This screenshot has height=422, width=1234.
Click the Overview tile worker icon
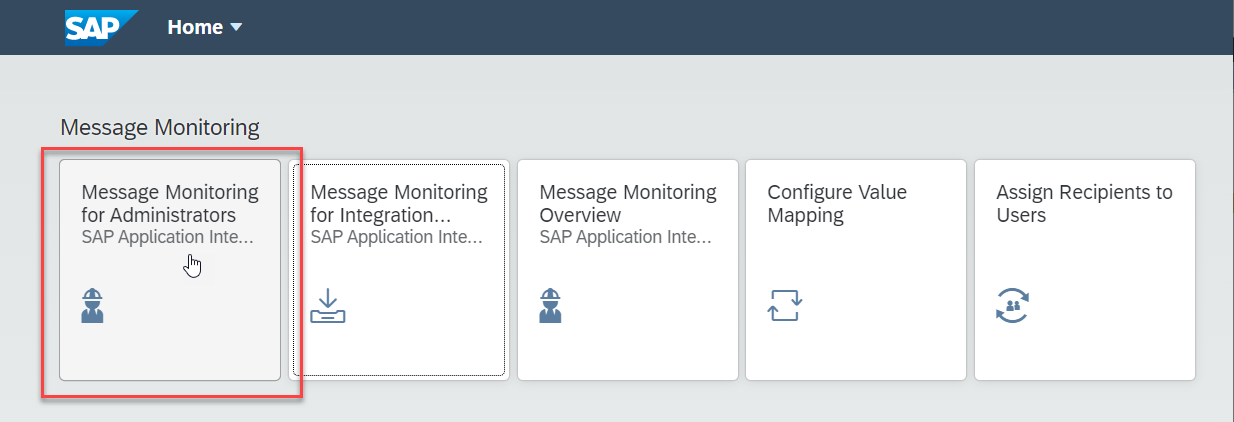(550, 305)
